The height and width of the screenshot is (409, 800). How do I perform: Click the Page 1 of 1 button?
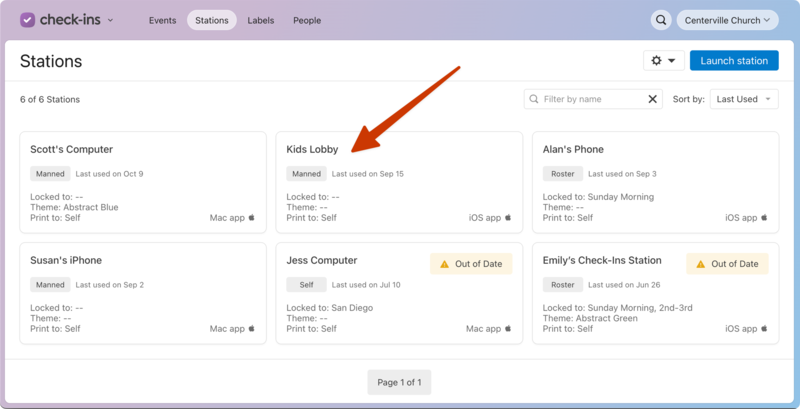[399, 382]
